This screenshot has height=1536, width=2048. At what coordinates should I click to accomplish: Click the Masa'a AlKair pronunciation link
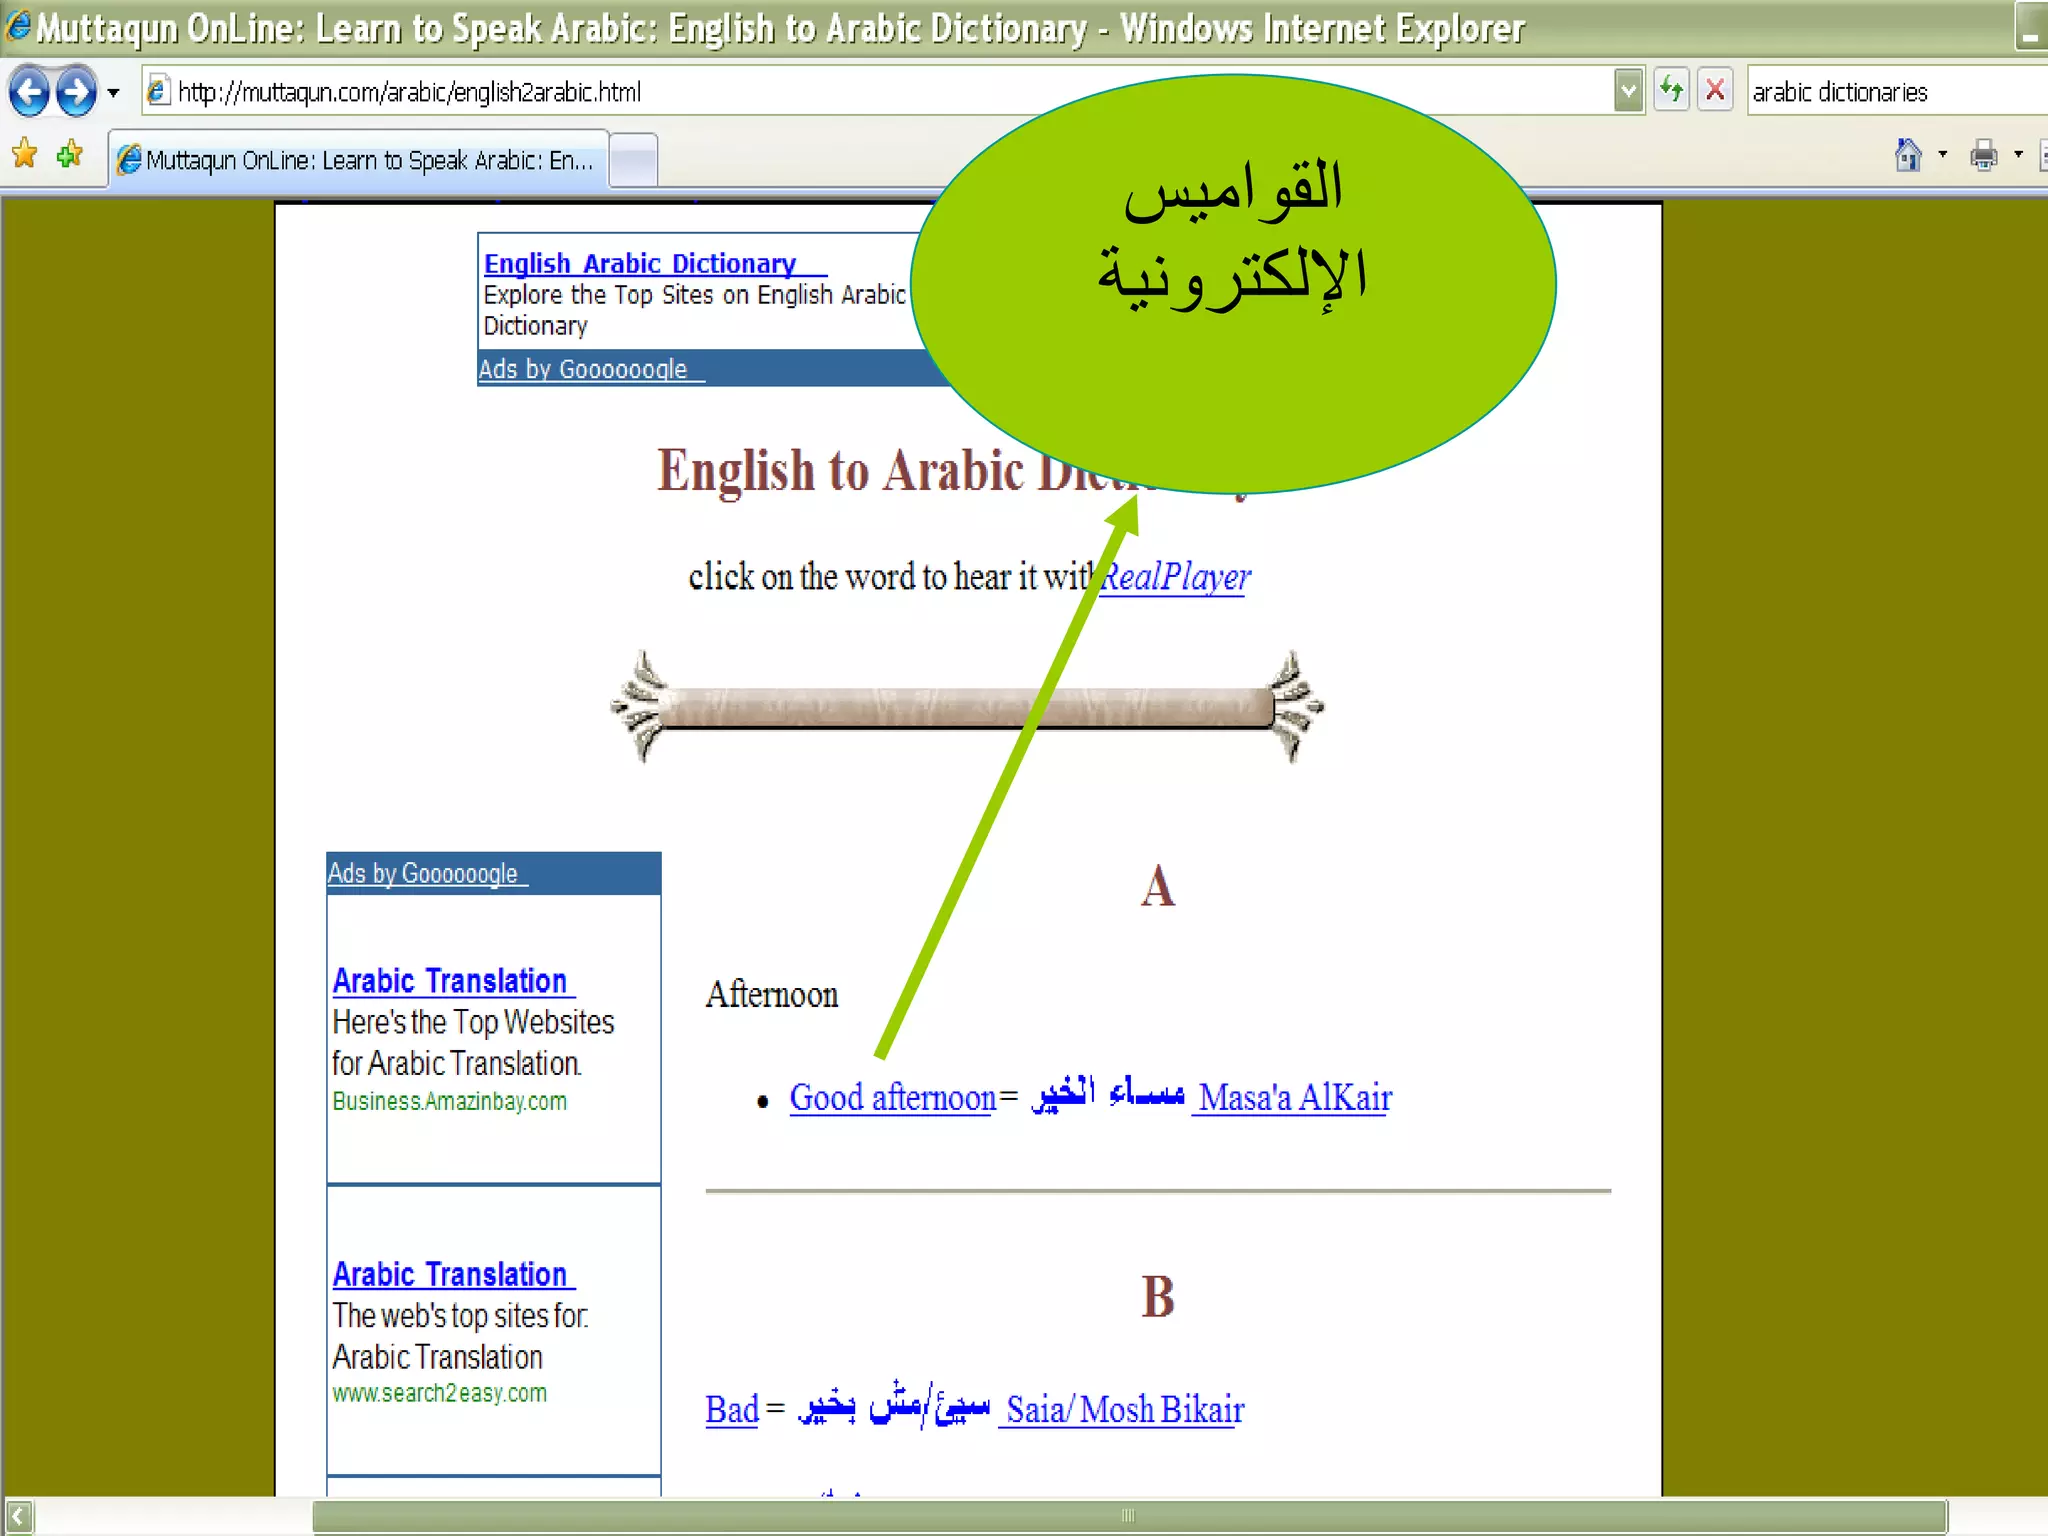point(1295,1098)
